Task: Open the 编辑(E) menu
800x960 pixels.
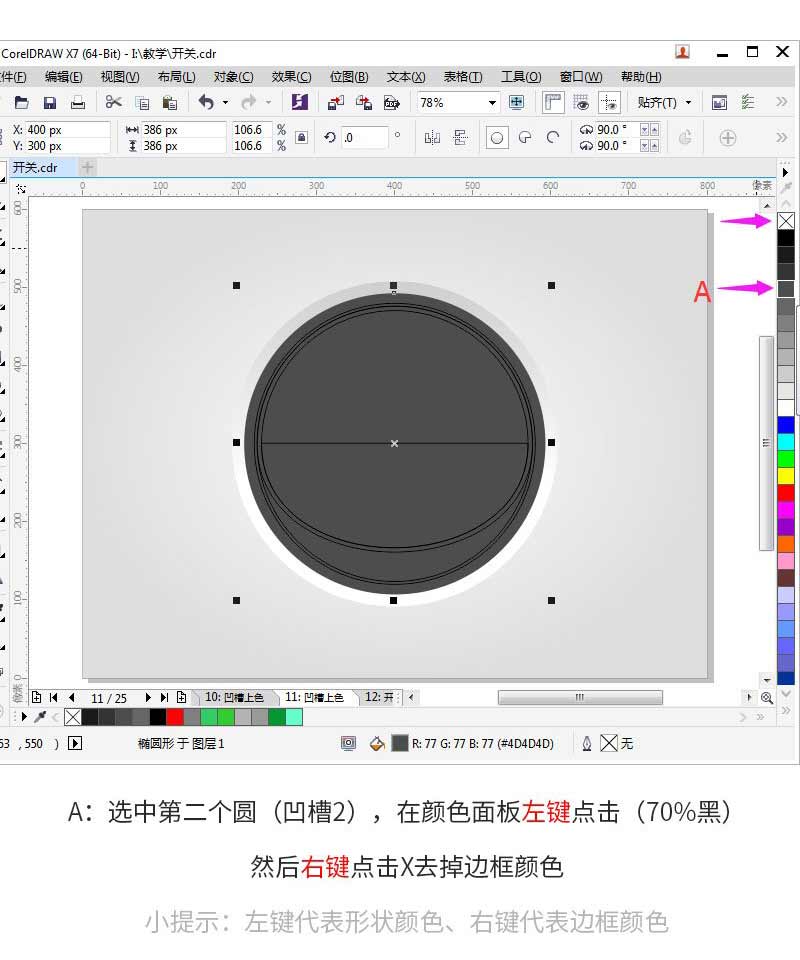Action: (64, 77)
